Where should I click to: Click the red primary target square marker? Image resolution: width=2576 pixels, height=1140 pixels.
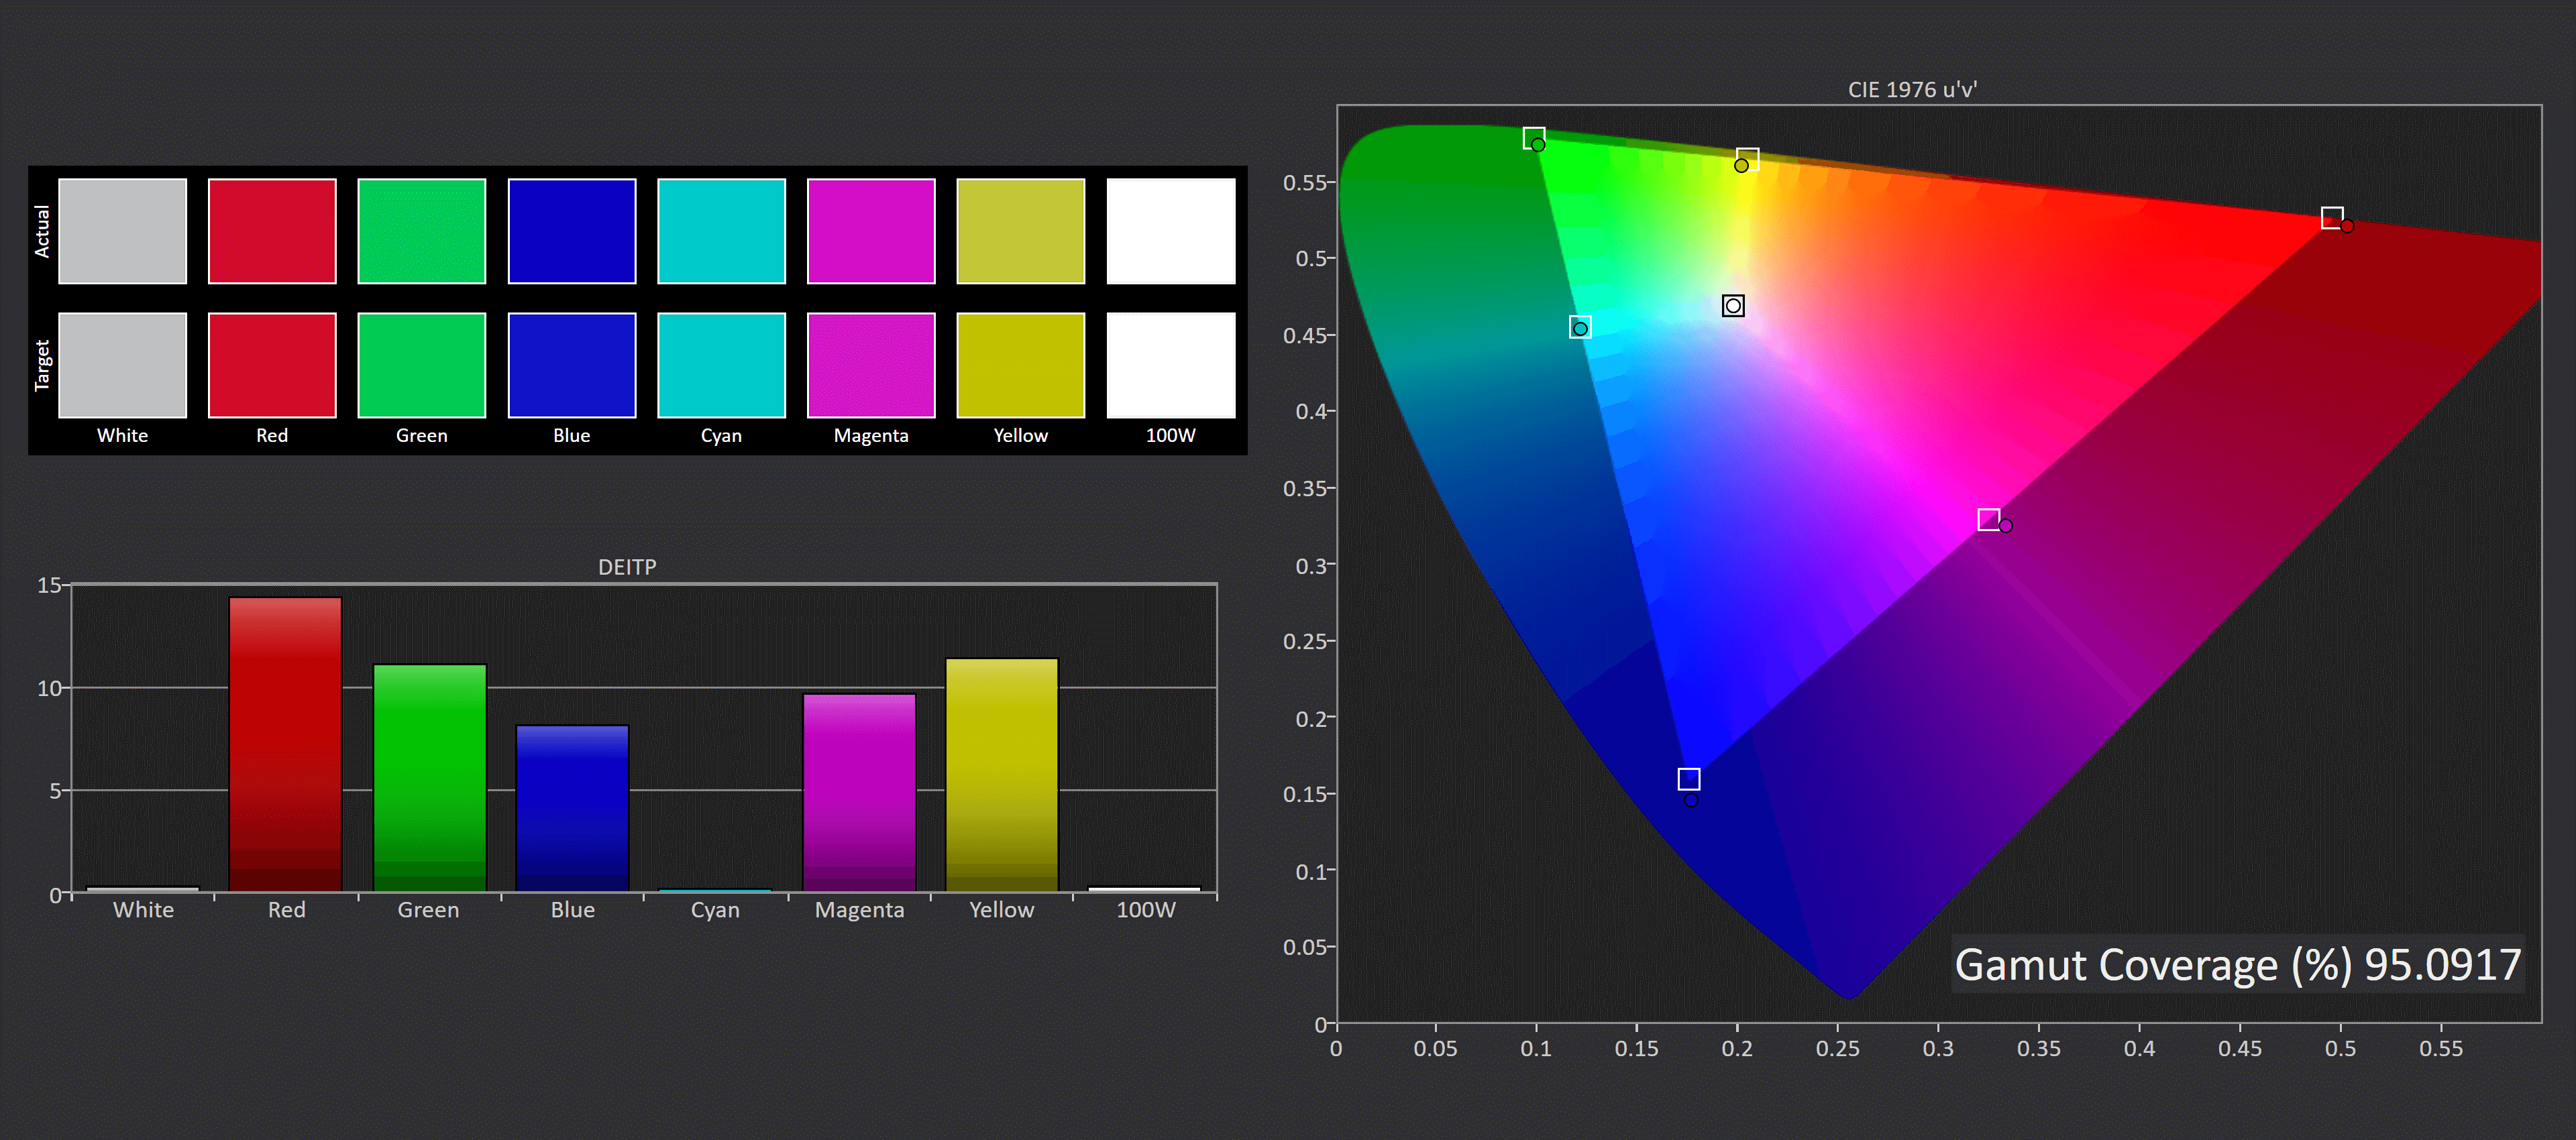point(2331,217)
